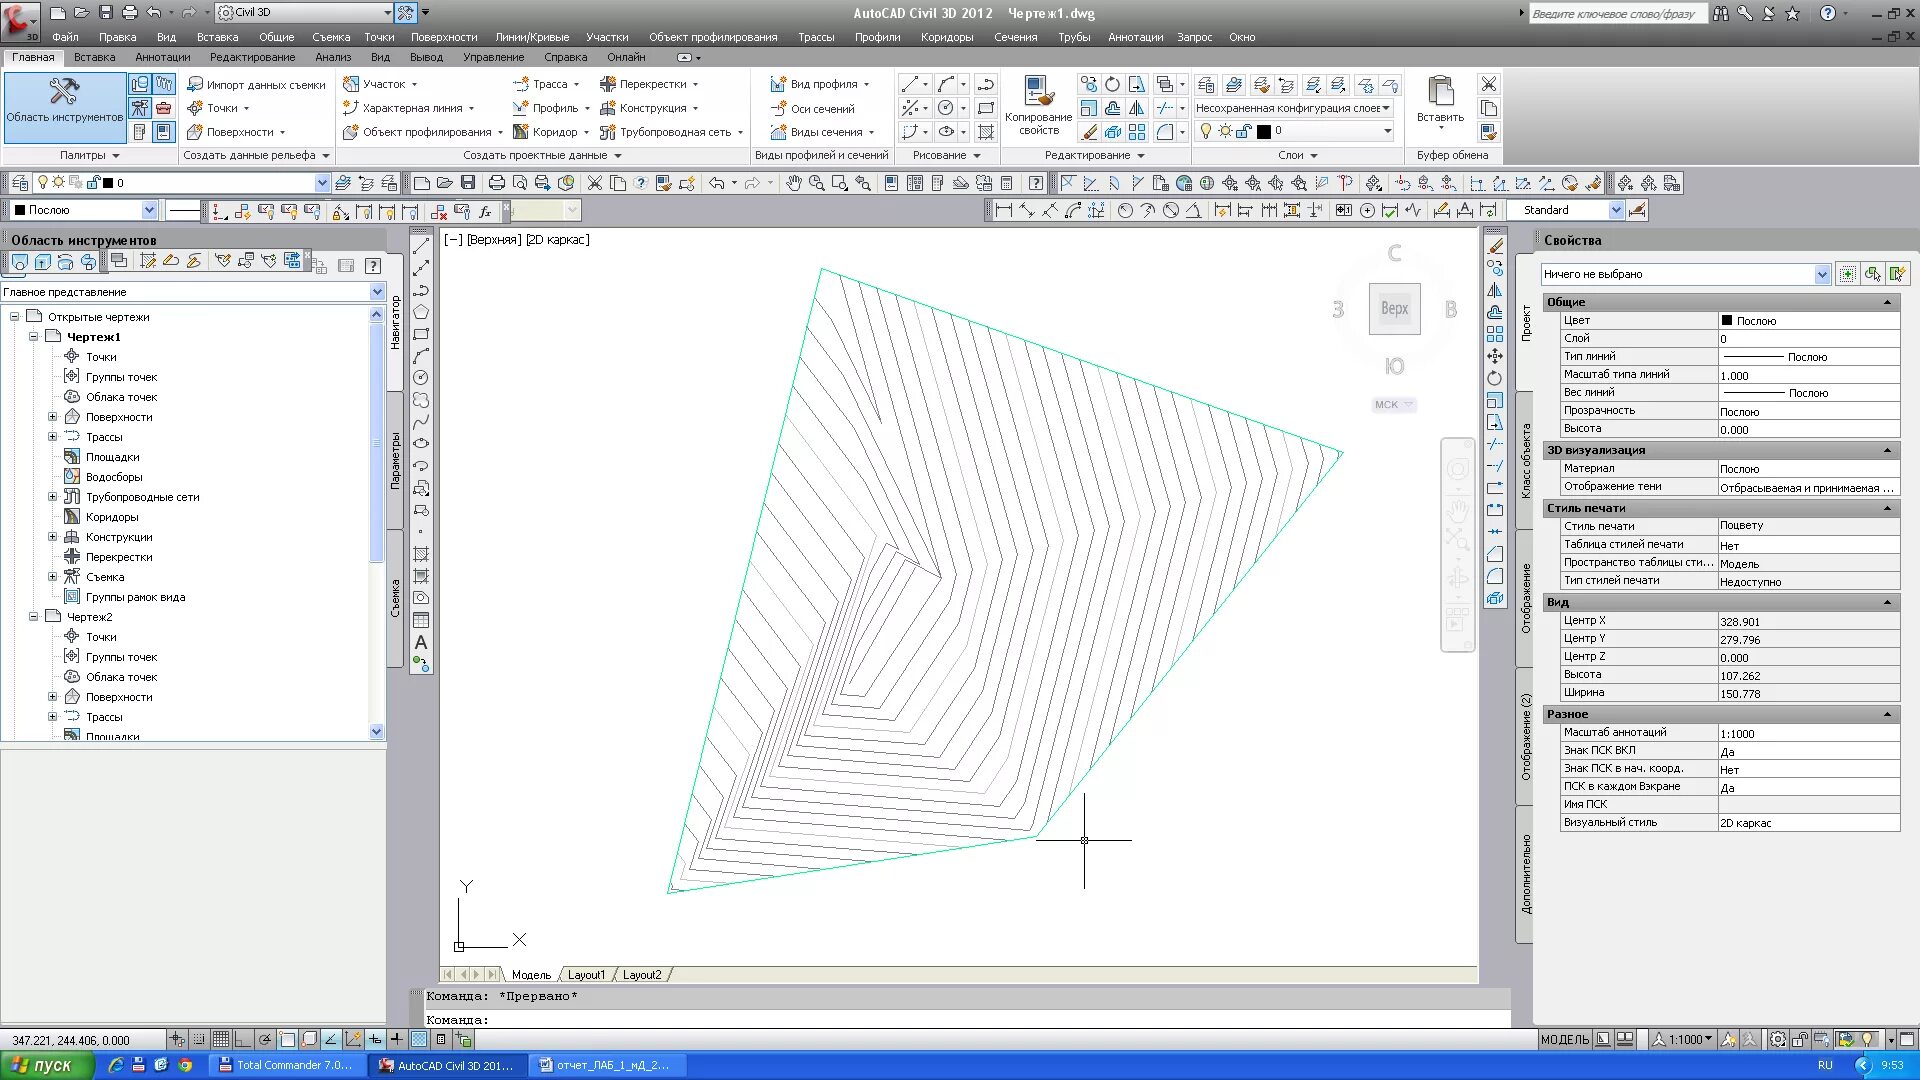
Task: Open the Поверхности menu in menu bar
Action: coord(443,37)
